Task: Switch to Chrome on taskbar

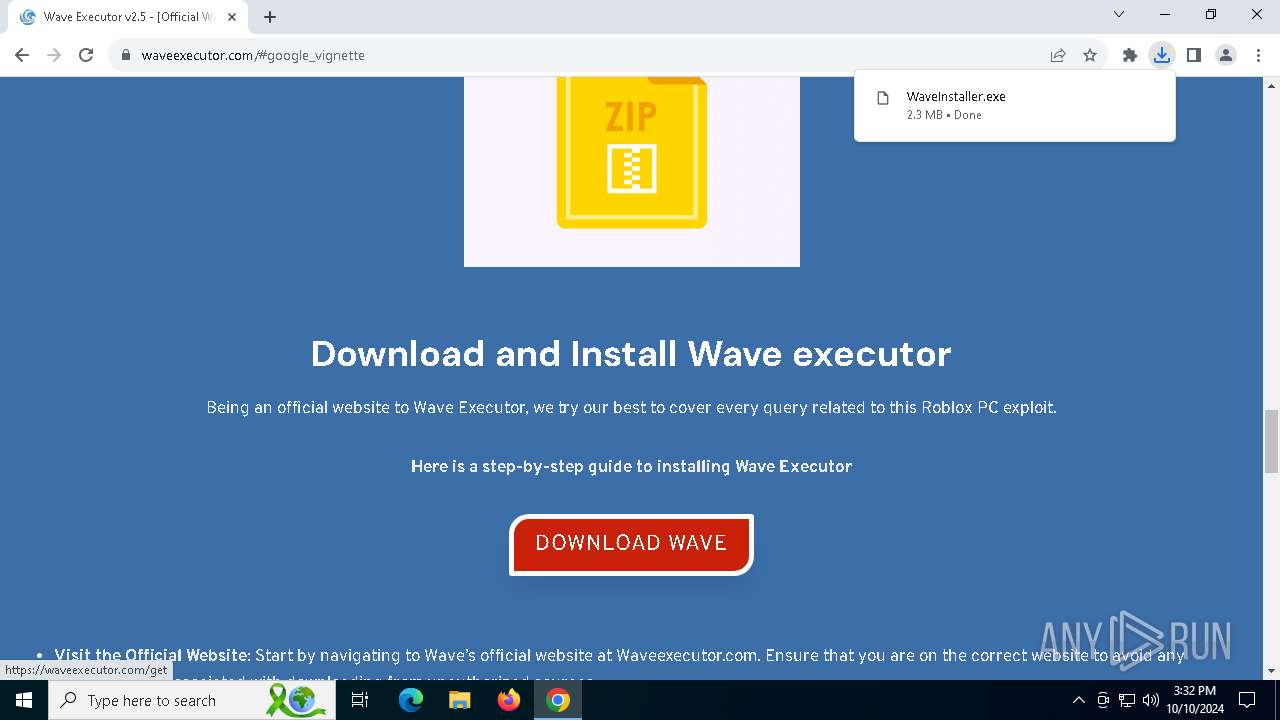Action: 558,700
